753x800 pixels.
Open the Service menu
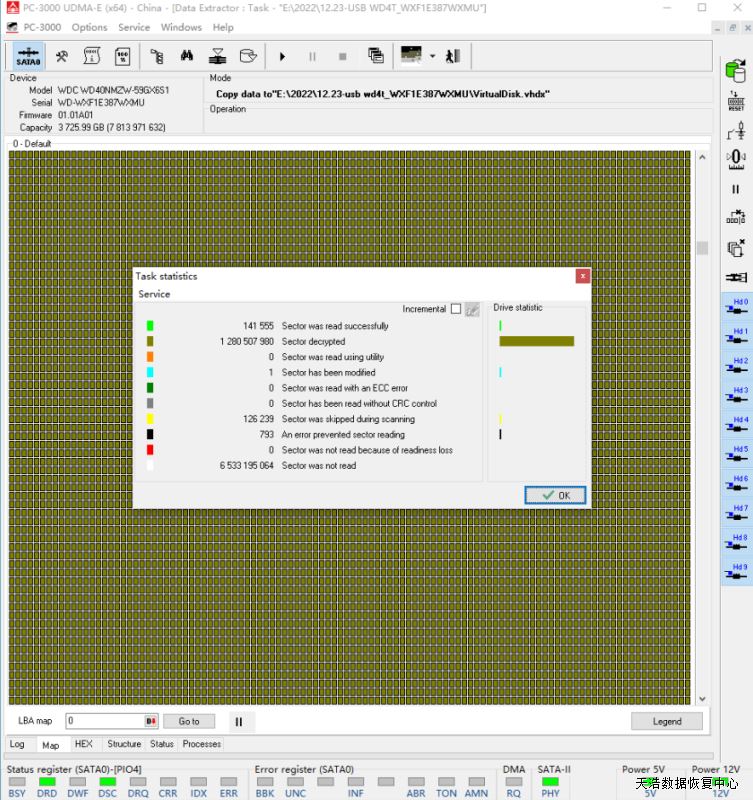(134, 27)
